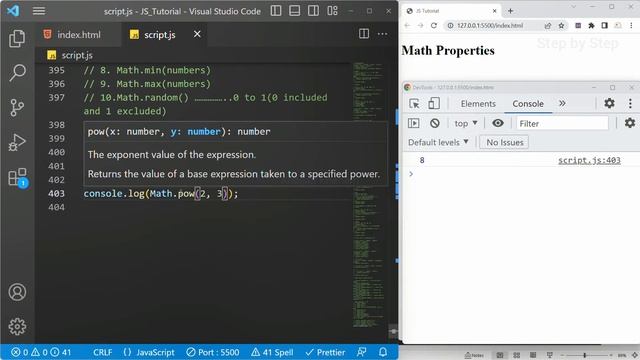Open the editor More Actions ellipsis
Image resolution: width=640 pixels, height=360 pixels.
pos(382,34)
